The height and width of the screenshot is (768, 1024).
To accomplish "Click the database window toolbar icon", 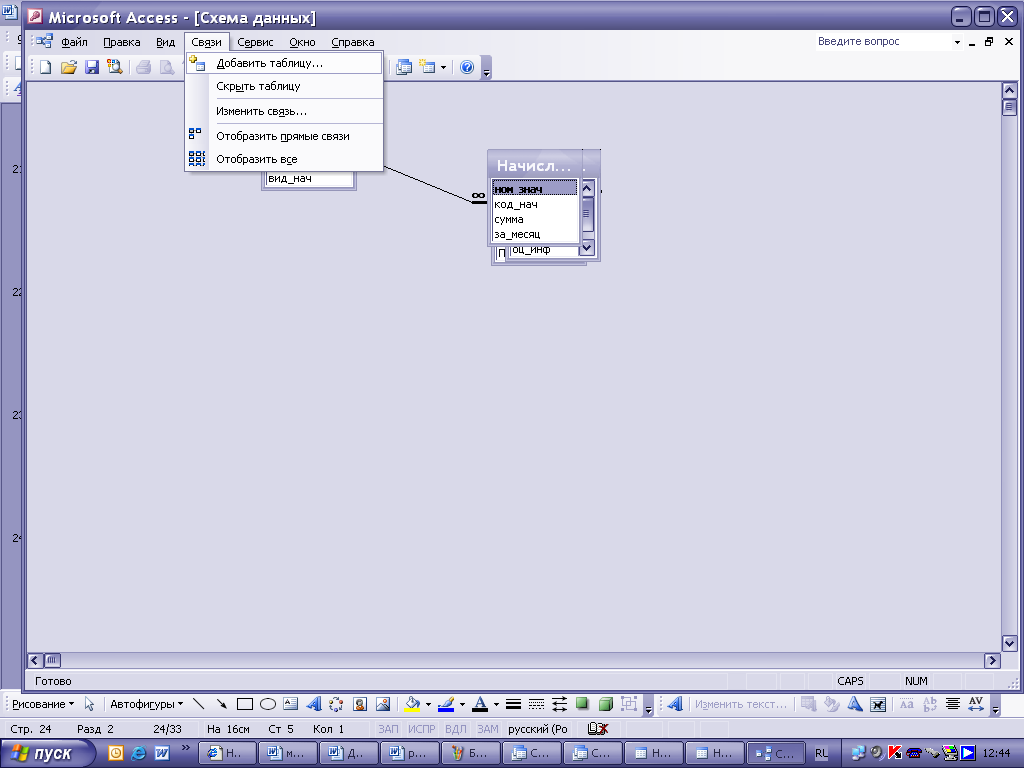I will pos(404,67).
